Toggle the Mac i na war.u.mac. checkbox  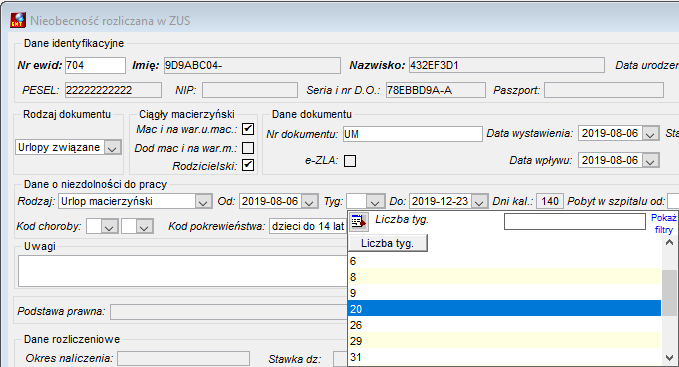(x=248, y=129)
